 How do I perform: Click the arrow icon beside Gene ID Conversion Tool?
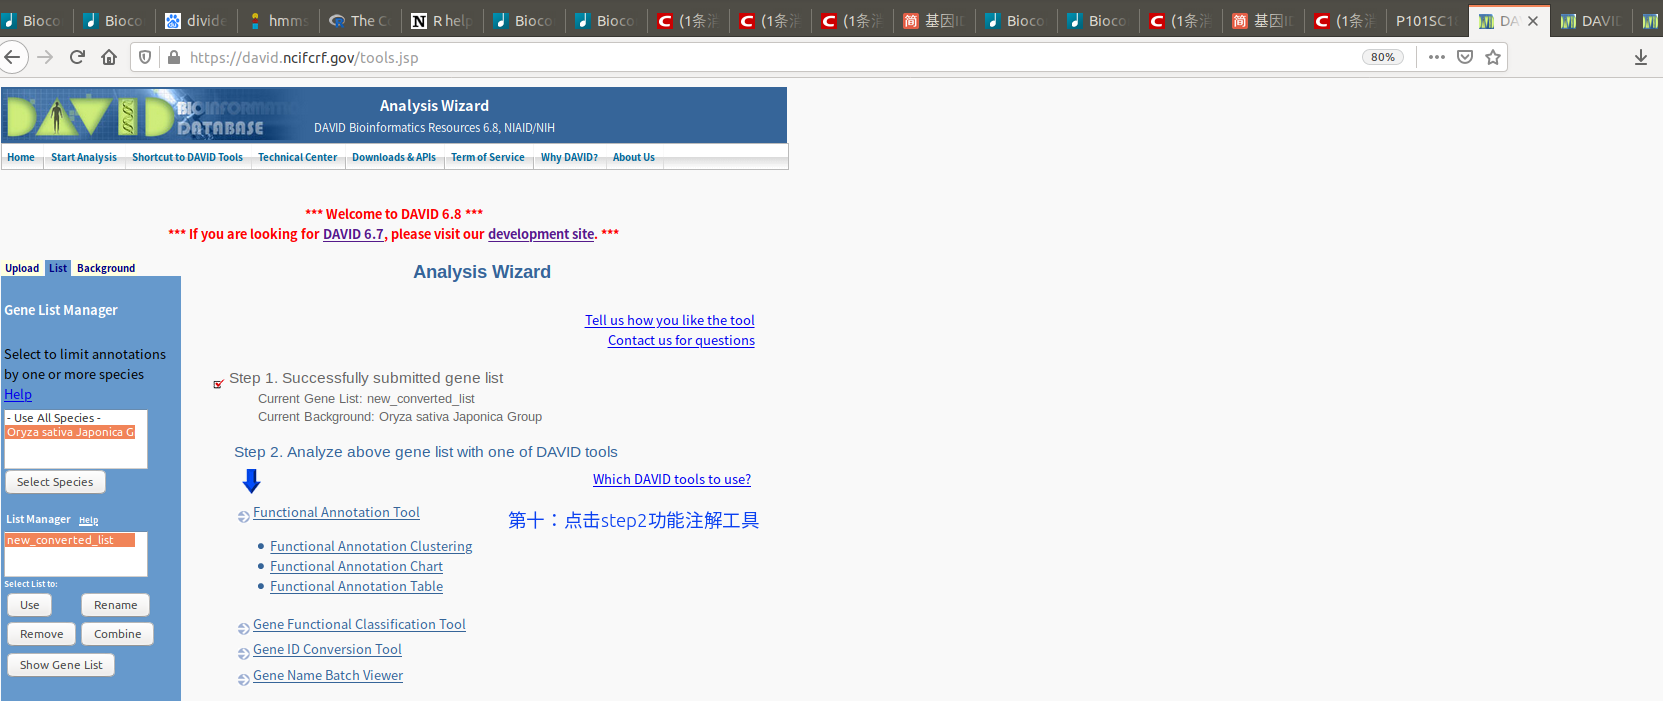click(243, 654)
